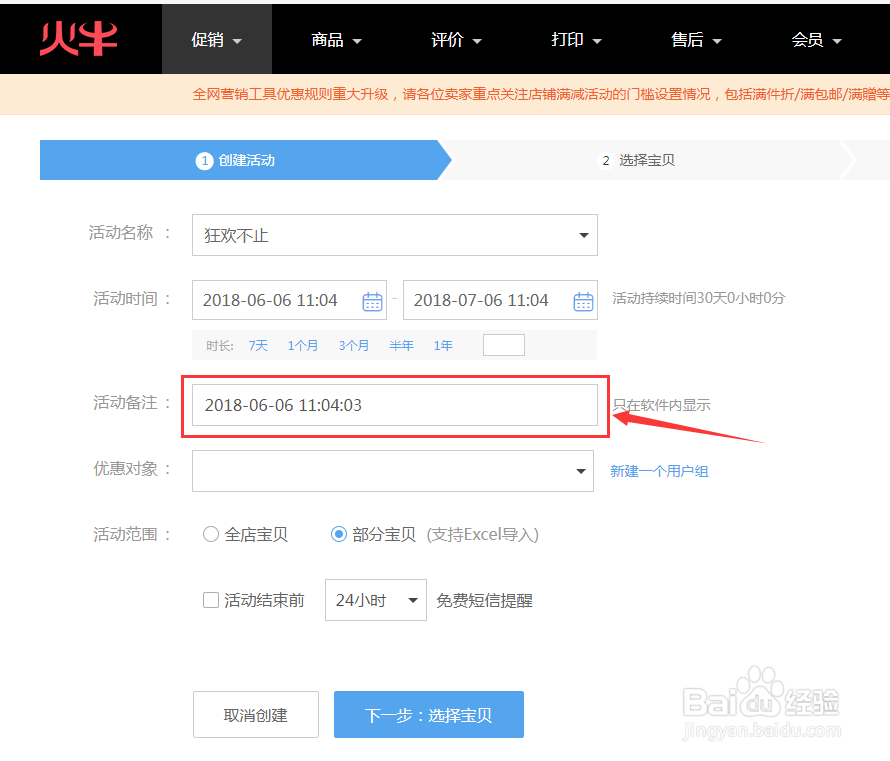Select the 部分宝贝 radio button
890x761 pixels.
tap(339, 534)
